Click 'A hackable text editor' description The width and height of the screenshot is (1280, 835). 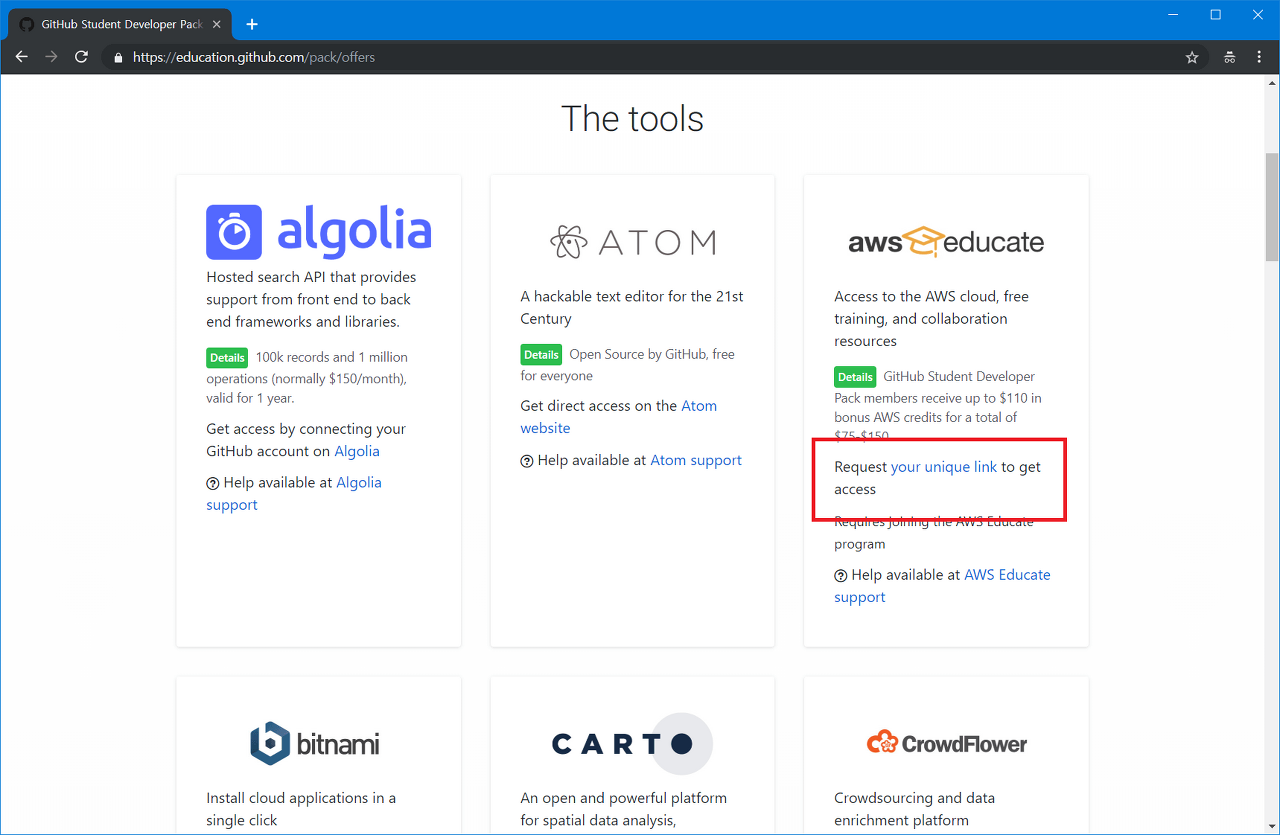pyautogui.click(x=632, y=307)
